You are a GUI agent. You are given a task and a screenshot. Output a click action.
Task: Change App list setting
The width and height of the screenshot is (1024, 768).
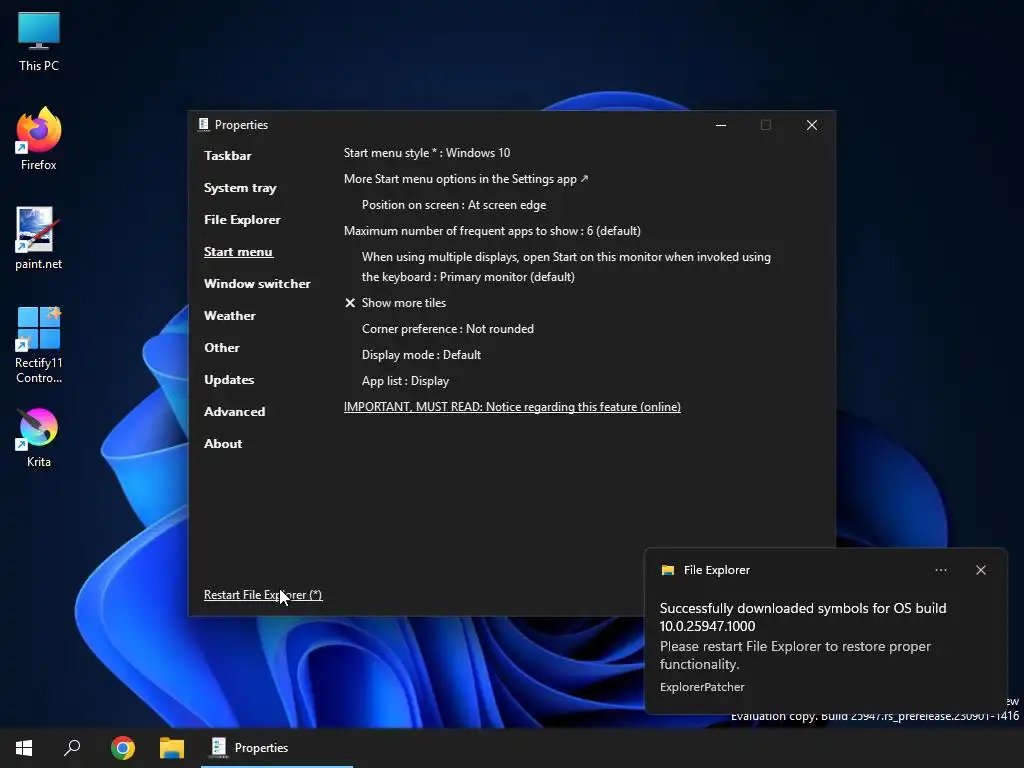[x=406, y=381]
